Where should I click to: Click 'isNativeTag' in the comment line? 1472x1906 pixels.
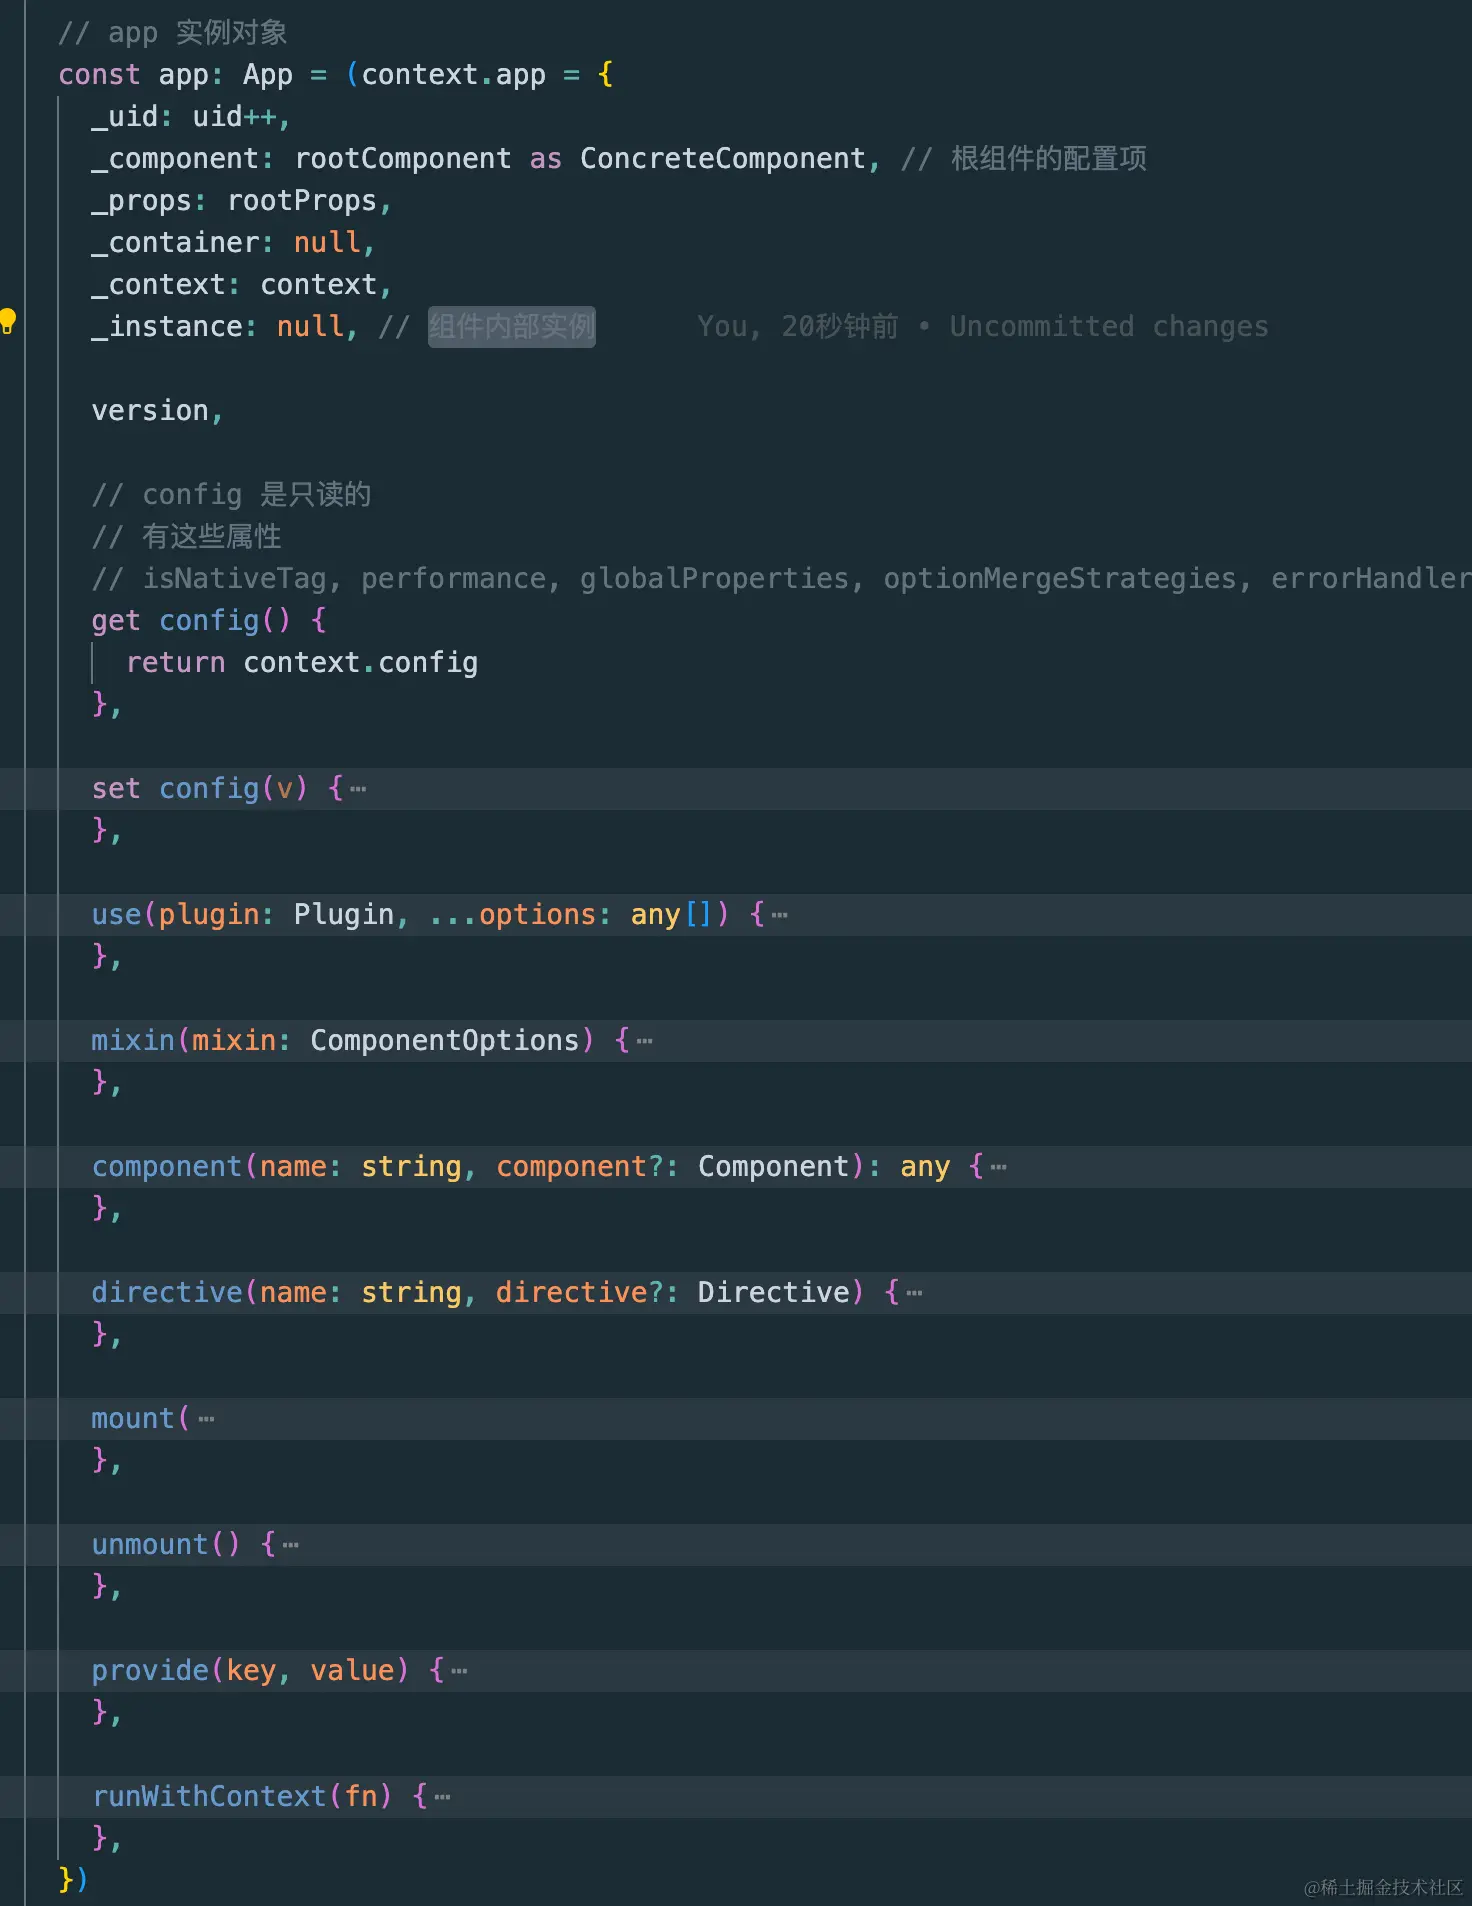(235, 579)
